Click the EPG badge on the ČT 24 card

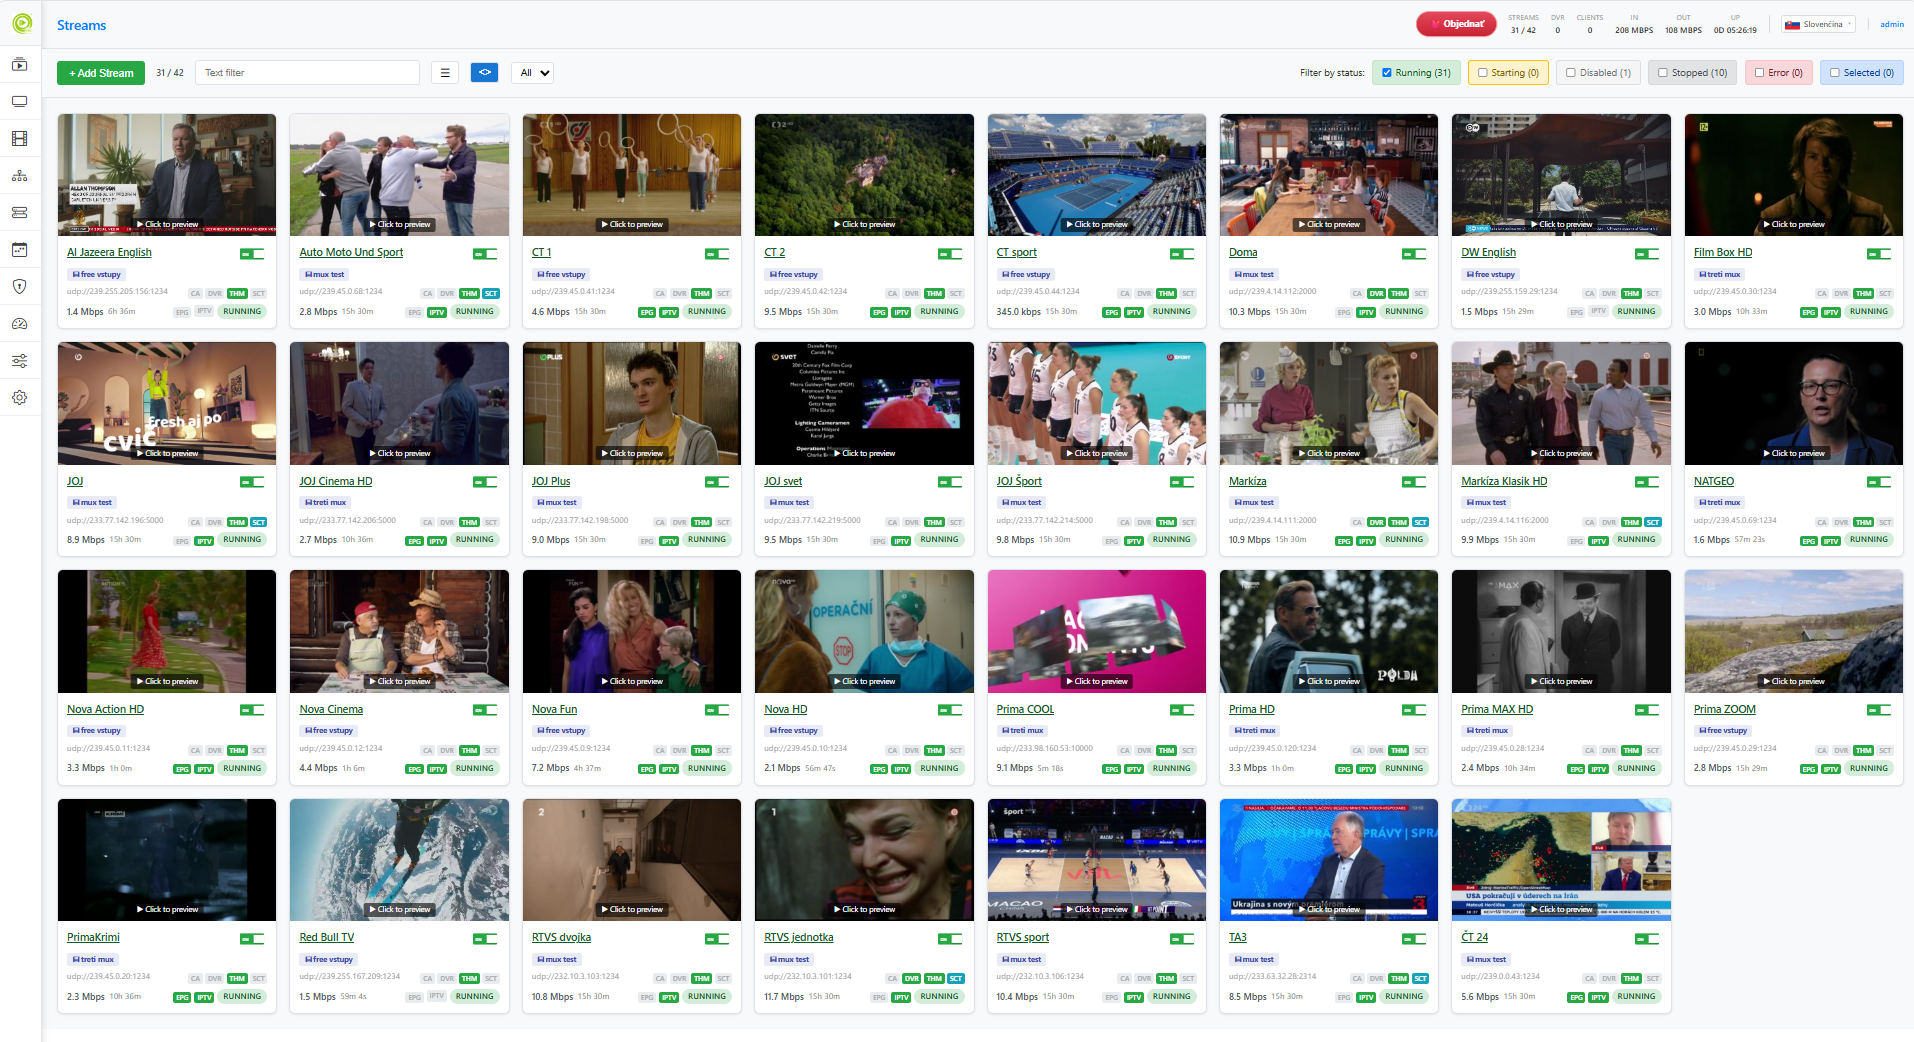pos(1576,998)
